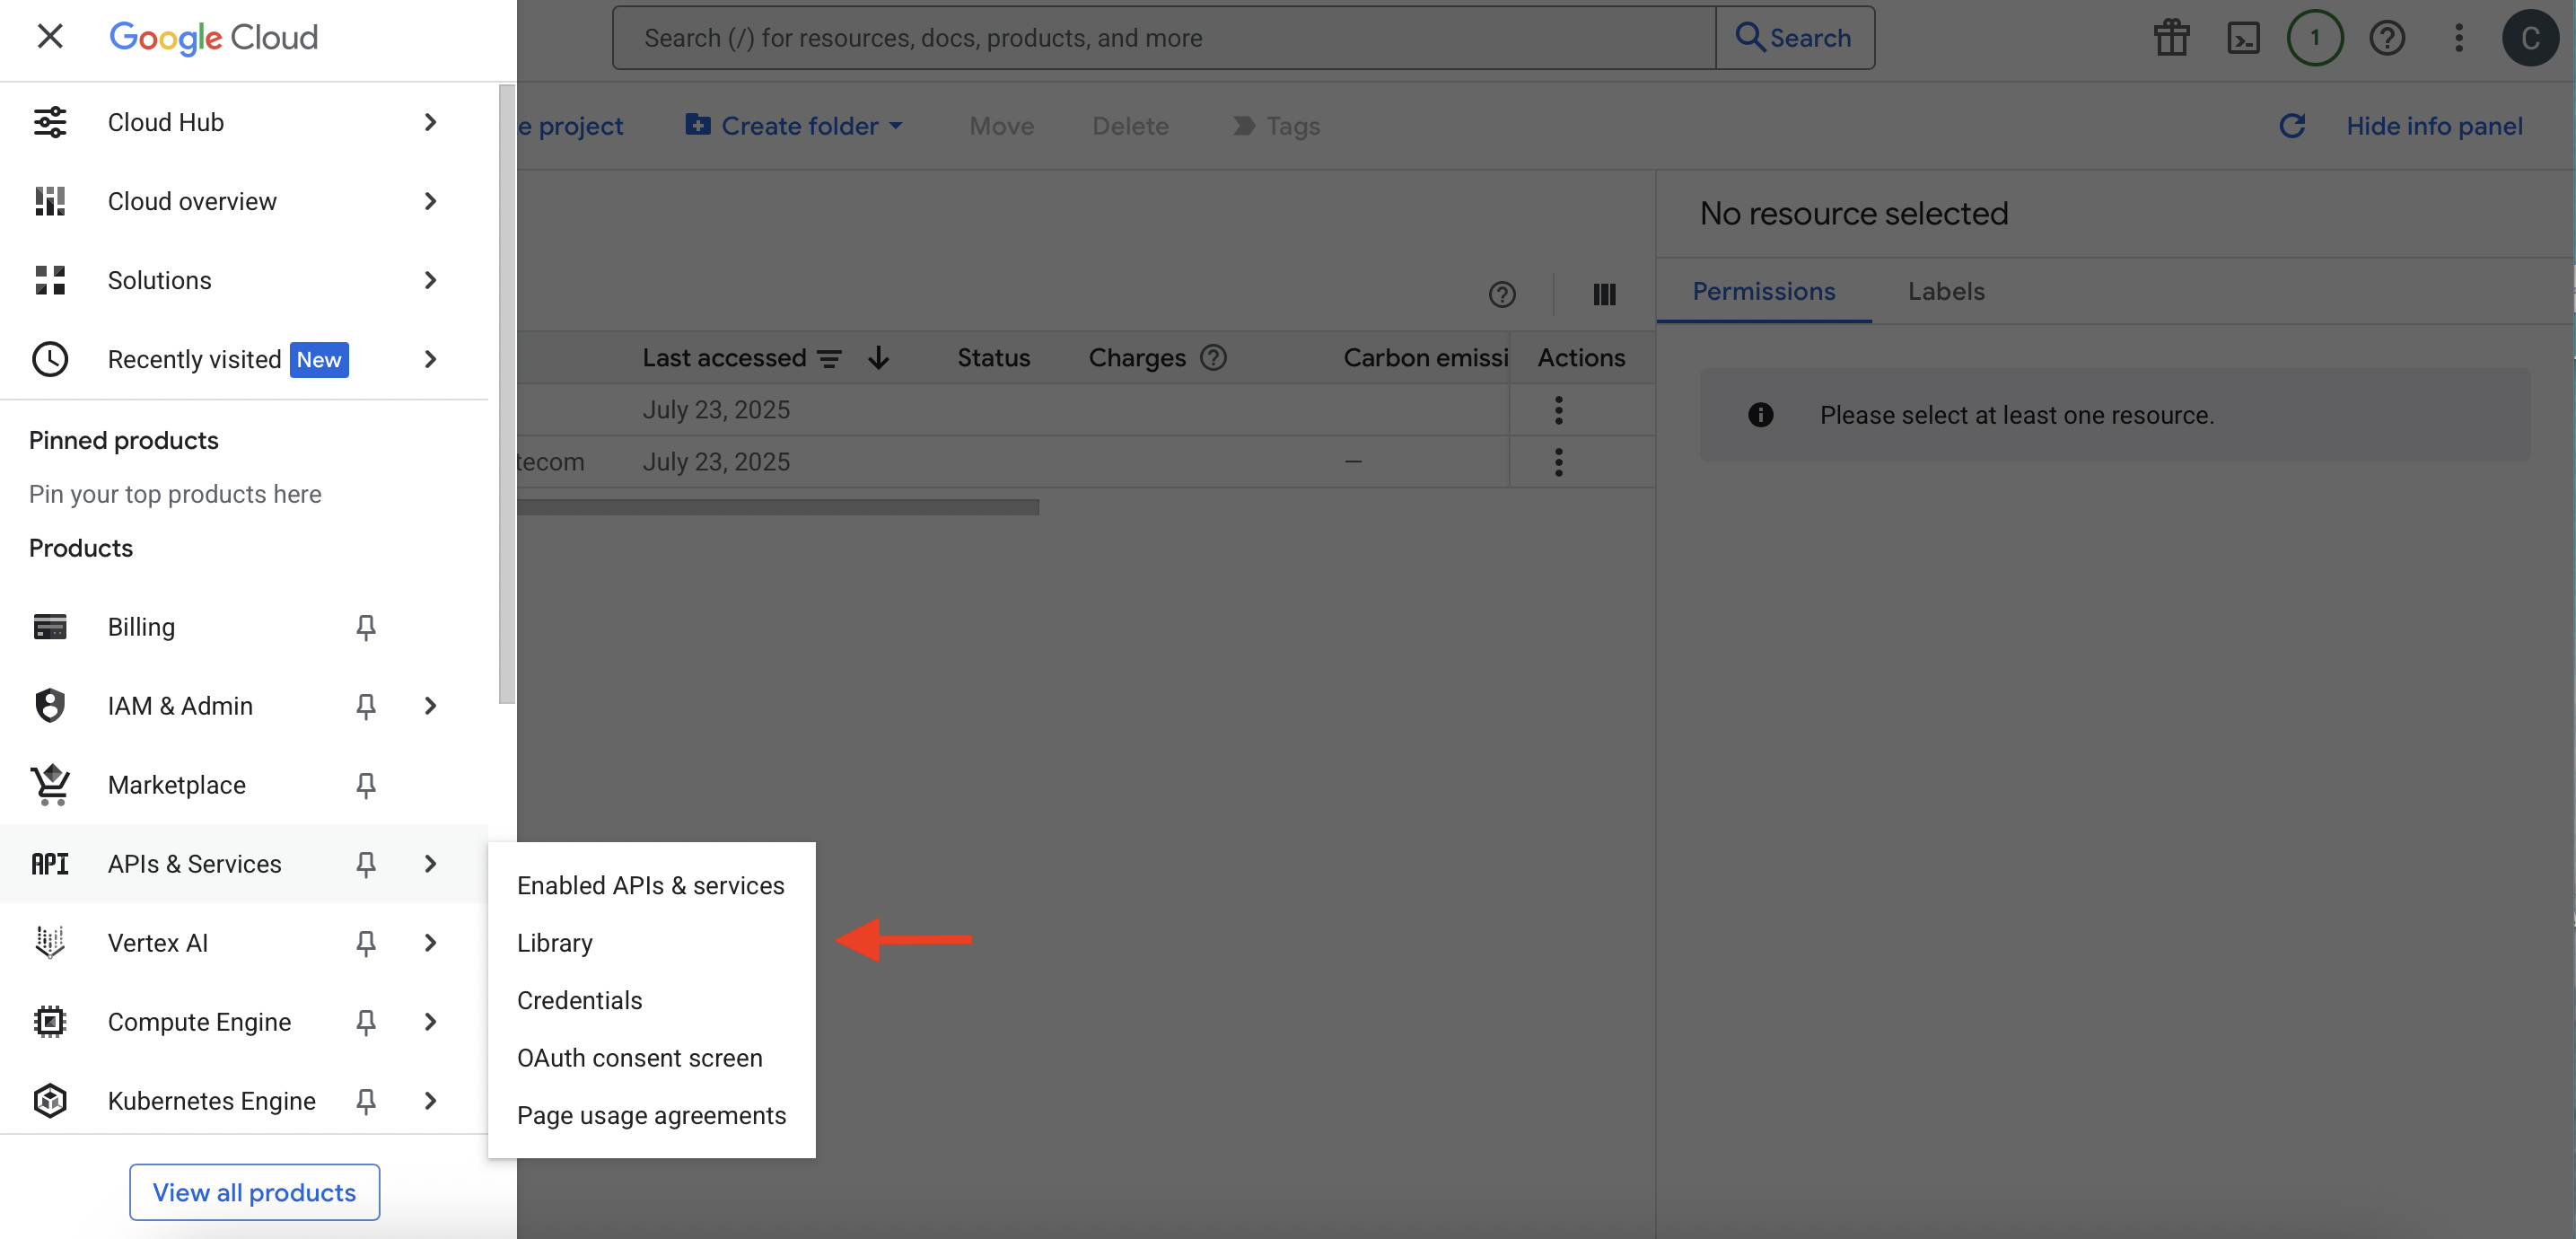The width and height of the screenshot is (2576, 1239).
Task: Click the Recently visited clock icon
Action: tap(50, 359)
